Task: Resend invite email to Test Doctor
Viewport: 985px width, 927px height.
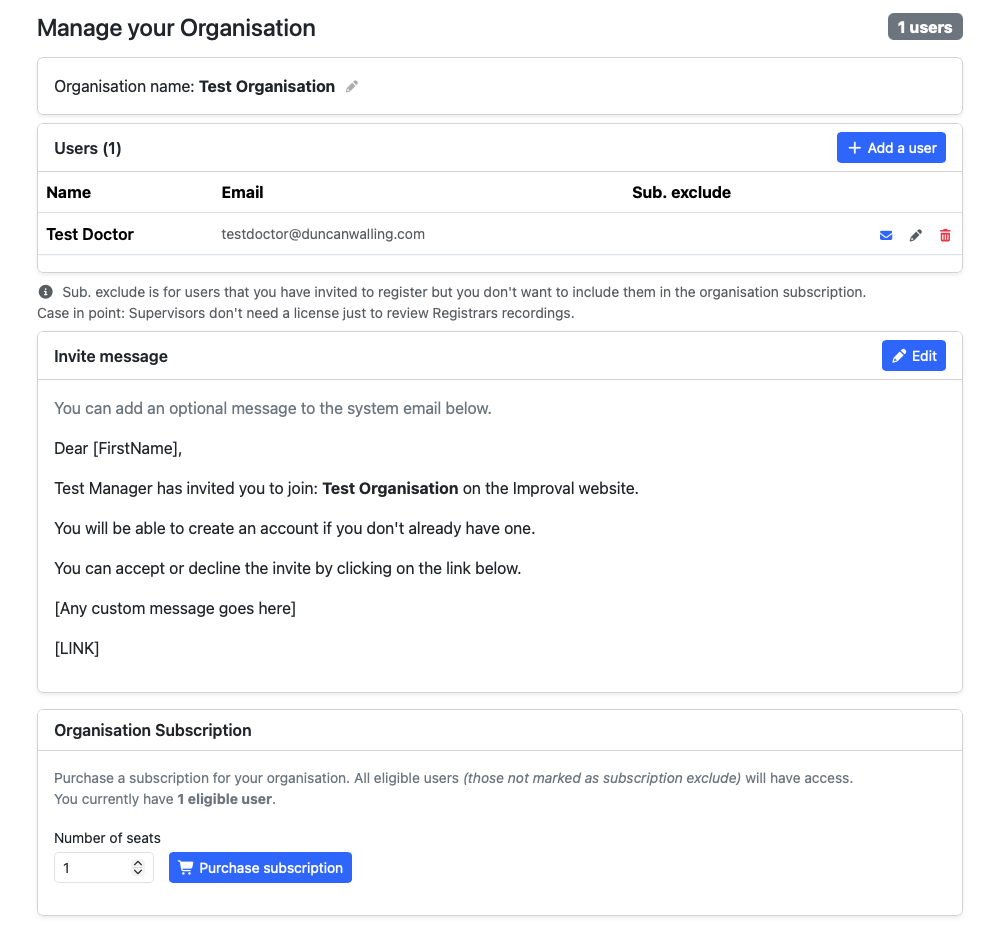Action: 886,235
